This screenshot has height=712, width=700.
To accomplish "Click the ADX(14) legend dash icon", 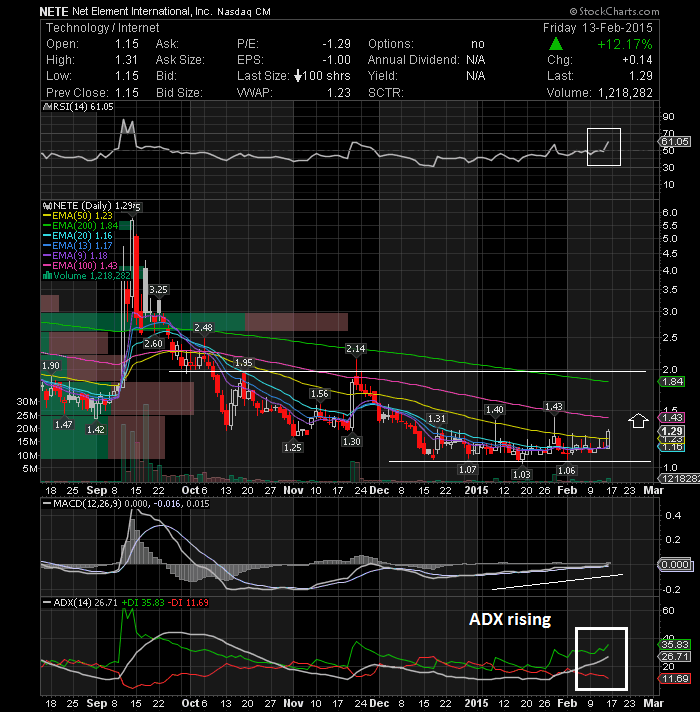I will tap(46, 603).
